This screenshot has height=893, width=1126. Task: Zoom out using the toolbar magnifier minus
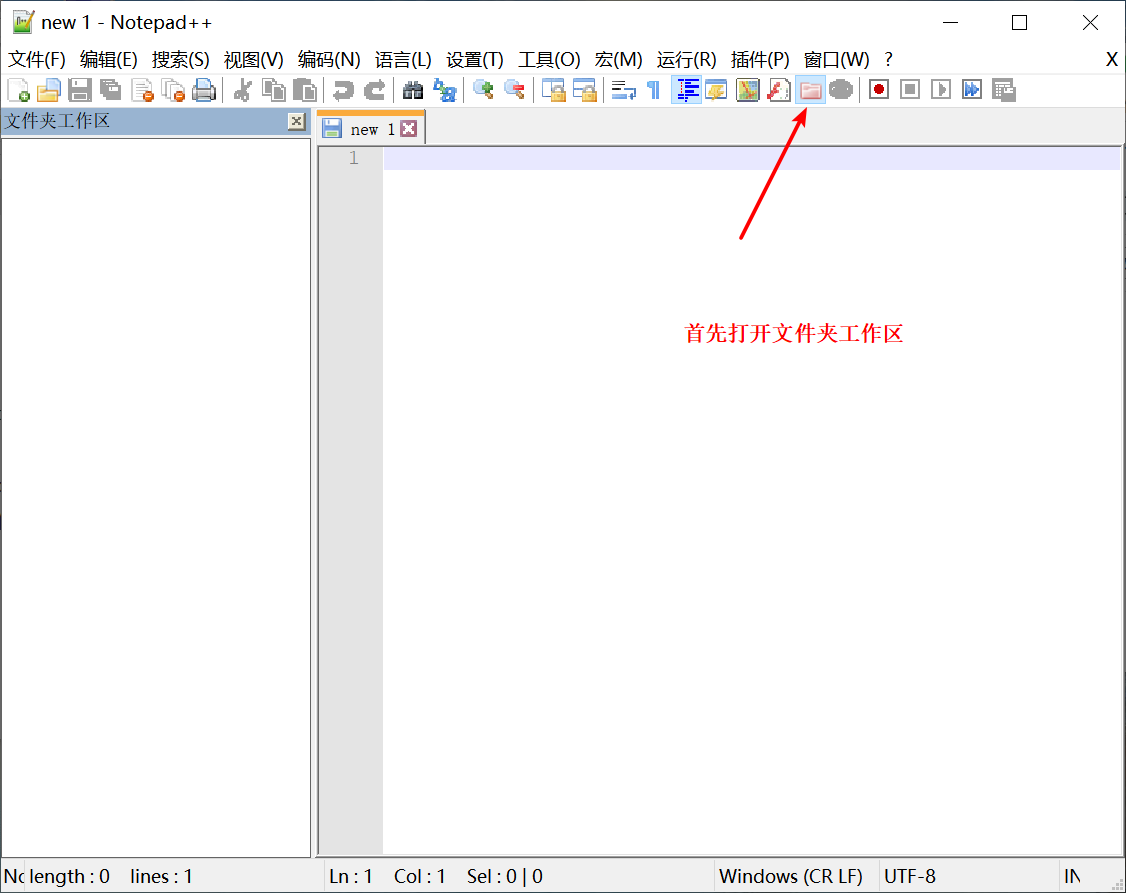coord(514,90)
